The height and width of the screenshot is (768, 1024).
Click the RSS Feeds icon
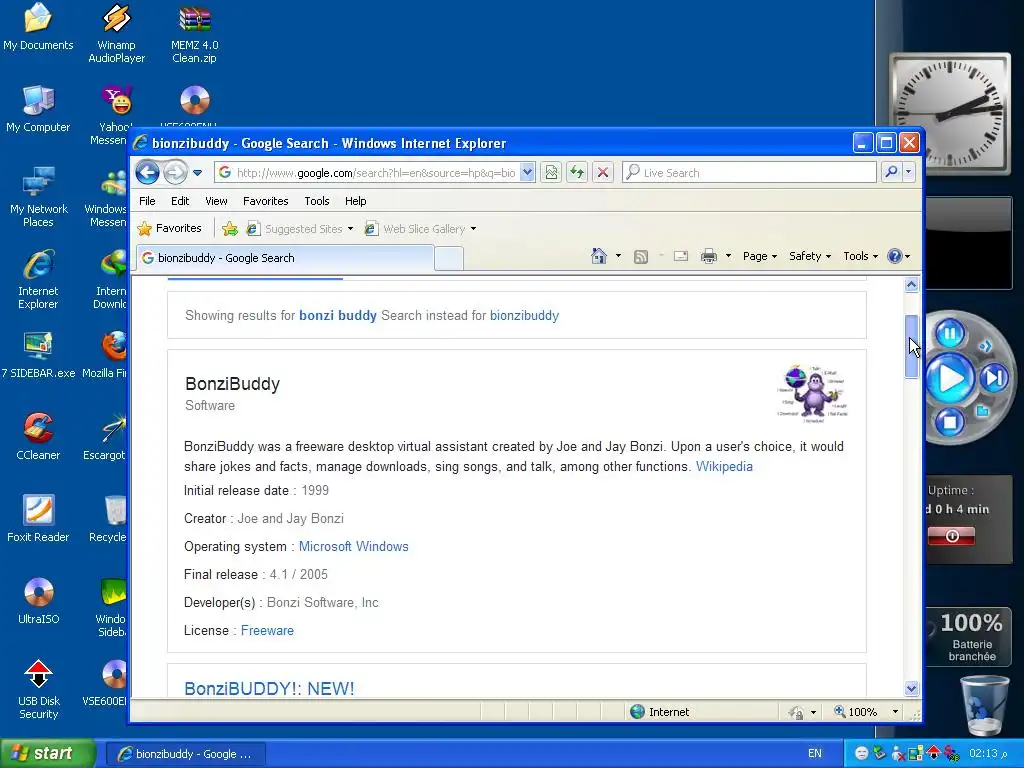[x=641, y=257]
